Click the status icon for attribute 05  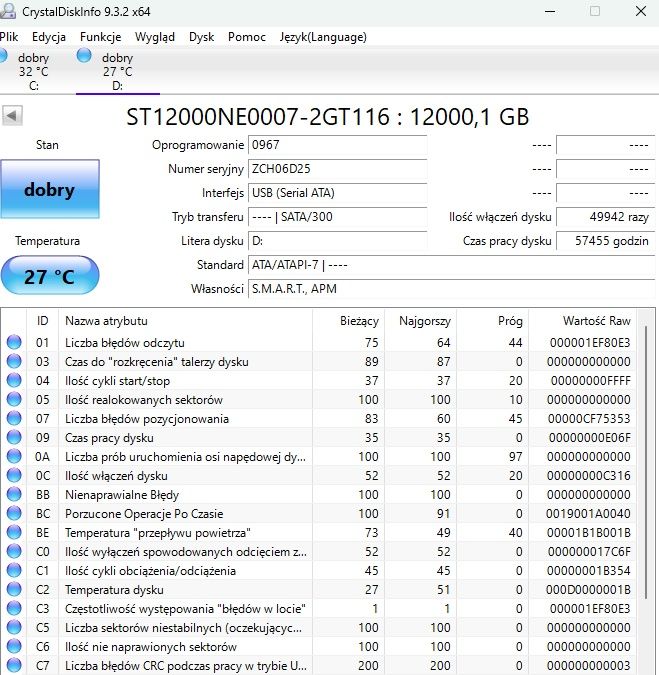(x=14, y=399)
